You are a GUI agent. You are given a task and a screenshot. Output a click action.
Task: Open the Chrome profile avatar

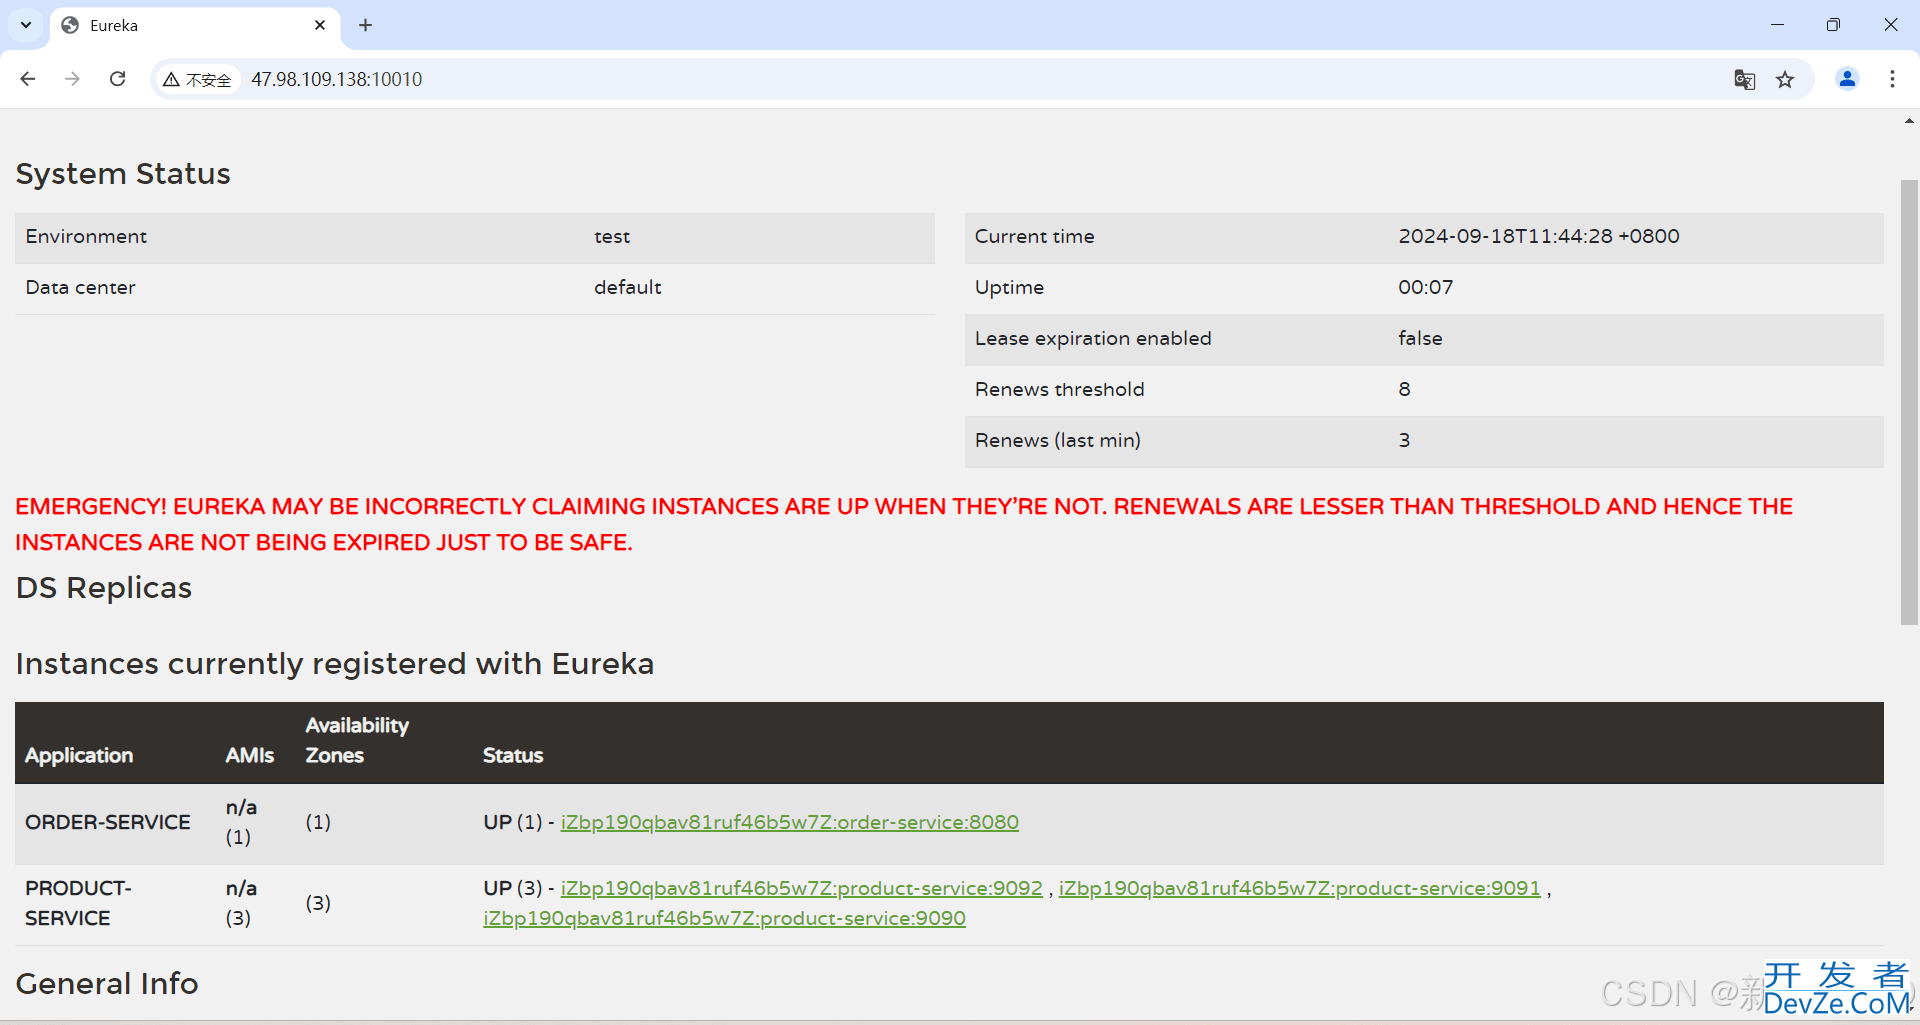tap(1847, 79)
